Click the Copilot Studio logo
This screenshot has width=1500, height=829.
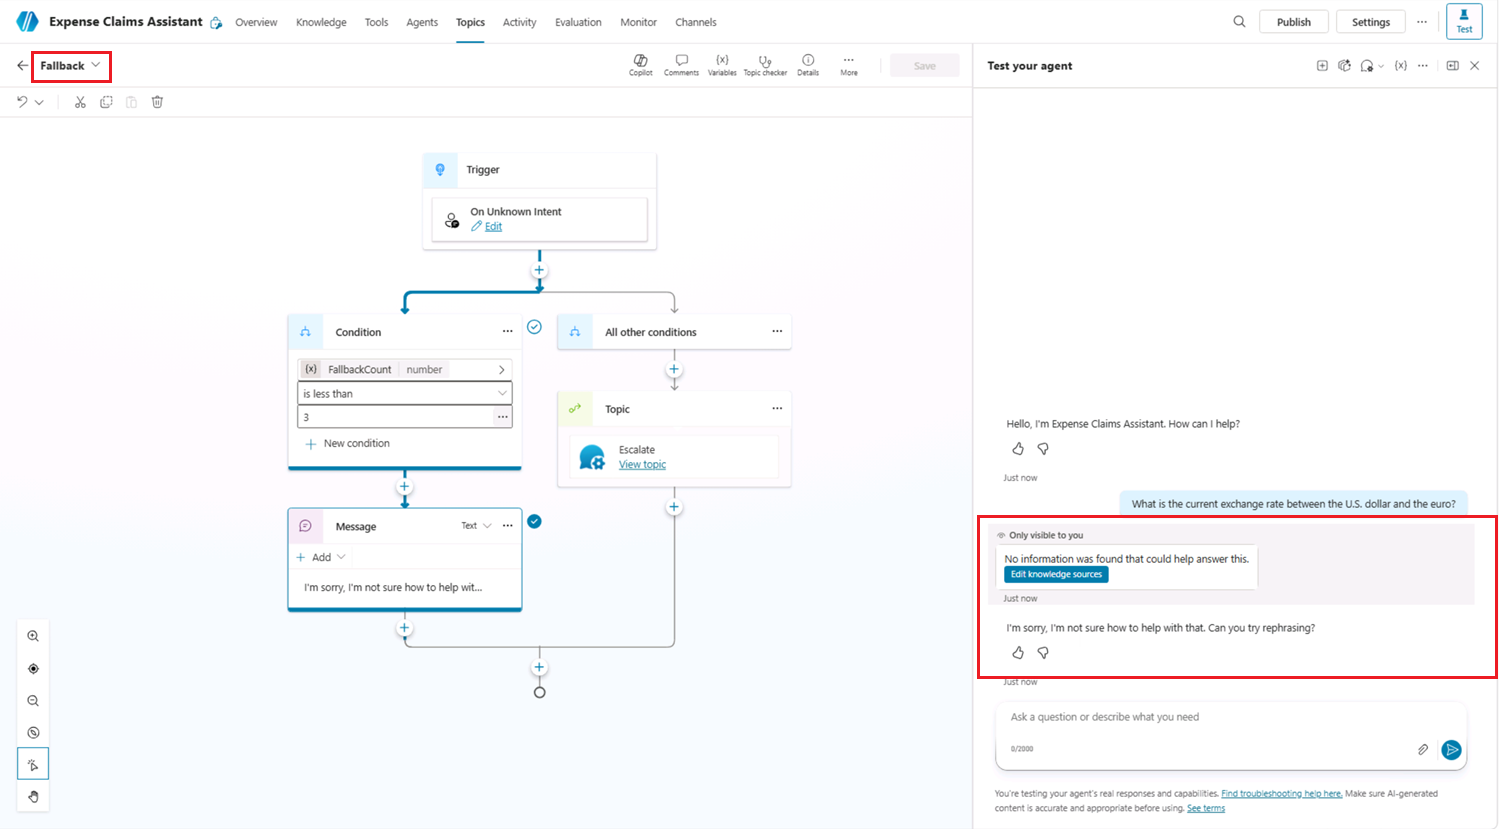(x=27, y=21)
